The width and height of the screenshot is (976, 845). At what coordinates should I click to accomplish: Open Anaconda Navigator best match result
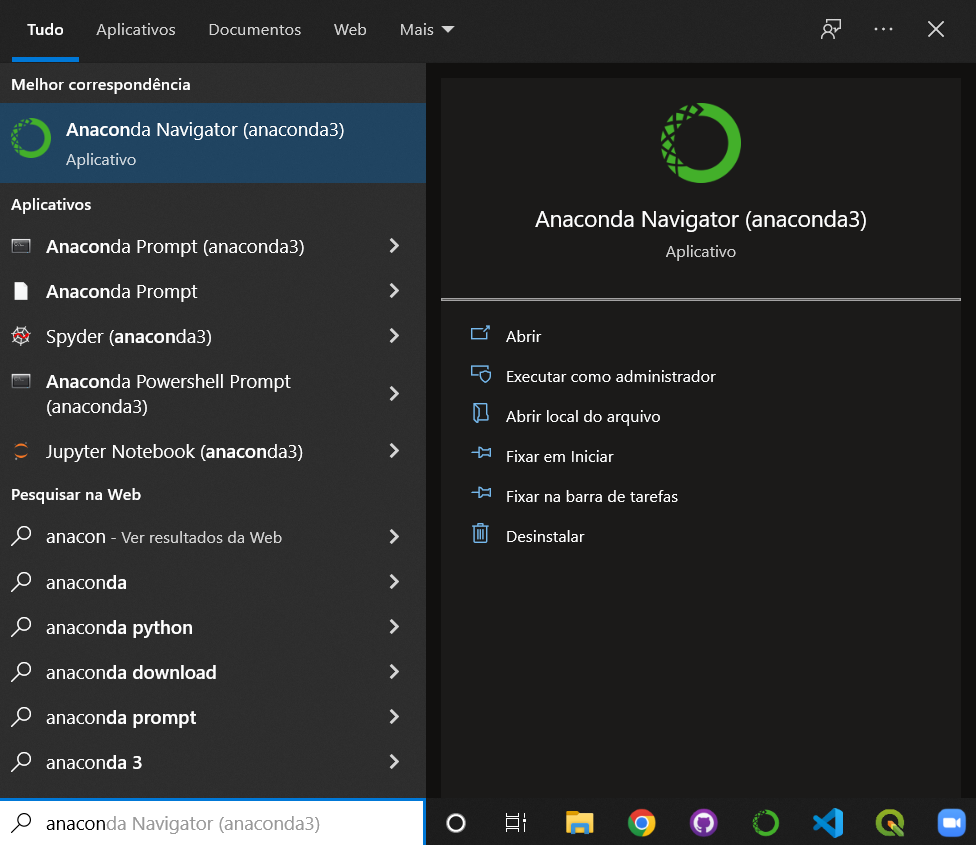(213, 143)
